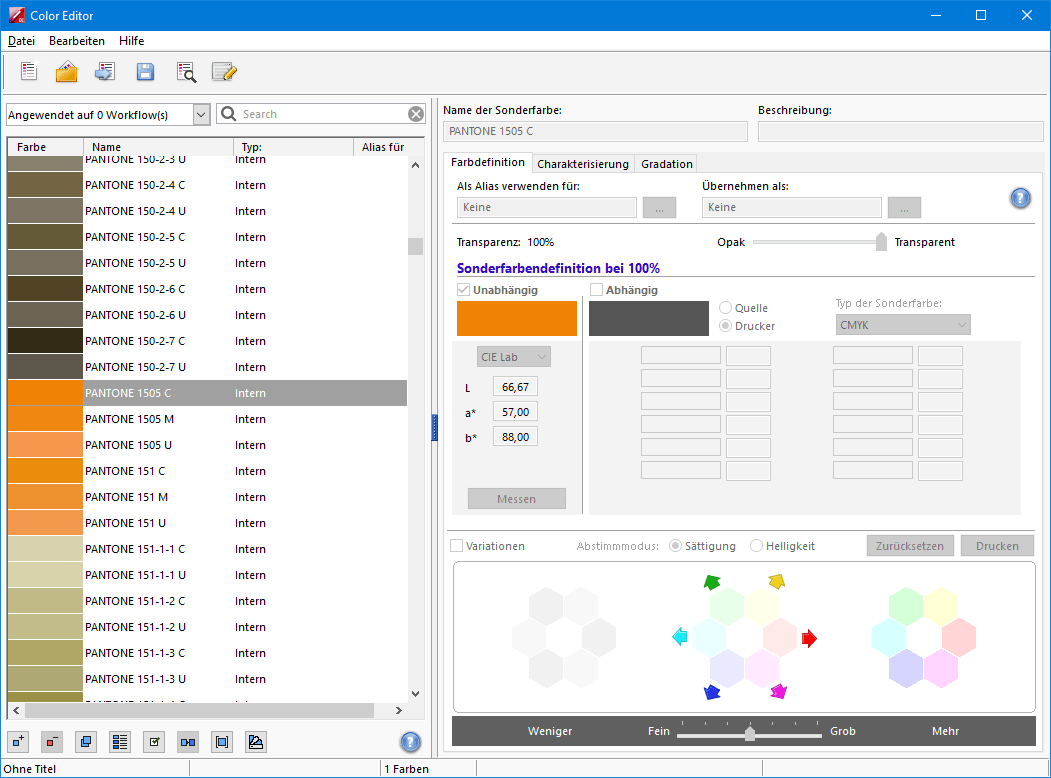Tick the Abhängig checkbox
The height and width of the screenshot is (778, 1051).
pyautogui.click(x=597, y=290)
